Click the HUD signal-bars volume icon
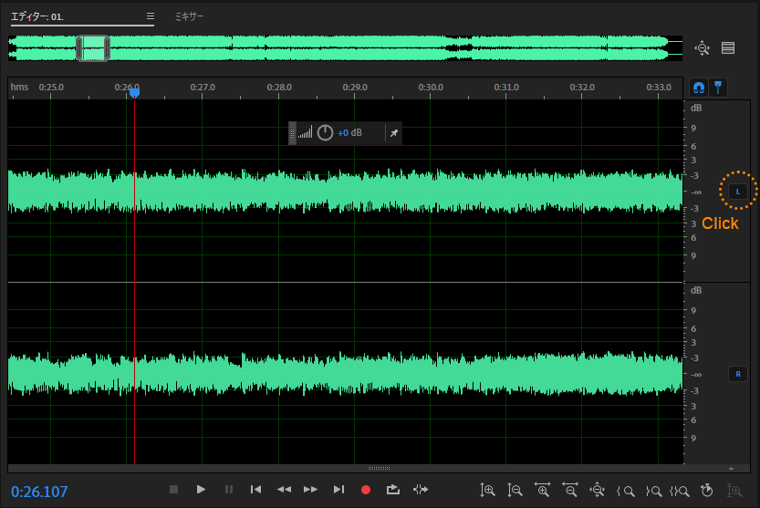Screen dimensions: 760x508 [305, 132]
